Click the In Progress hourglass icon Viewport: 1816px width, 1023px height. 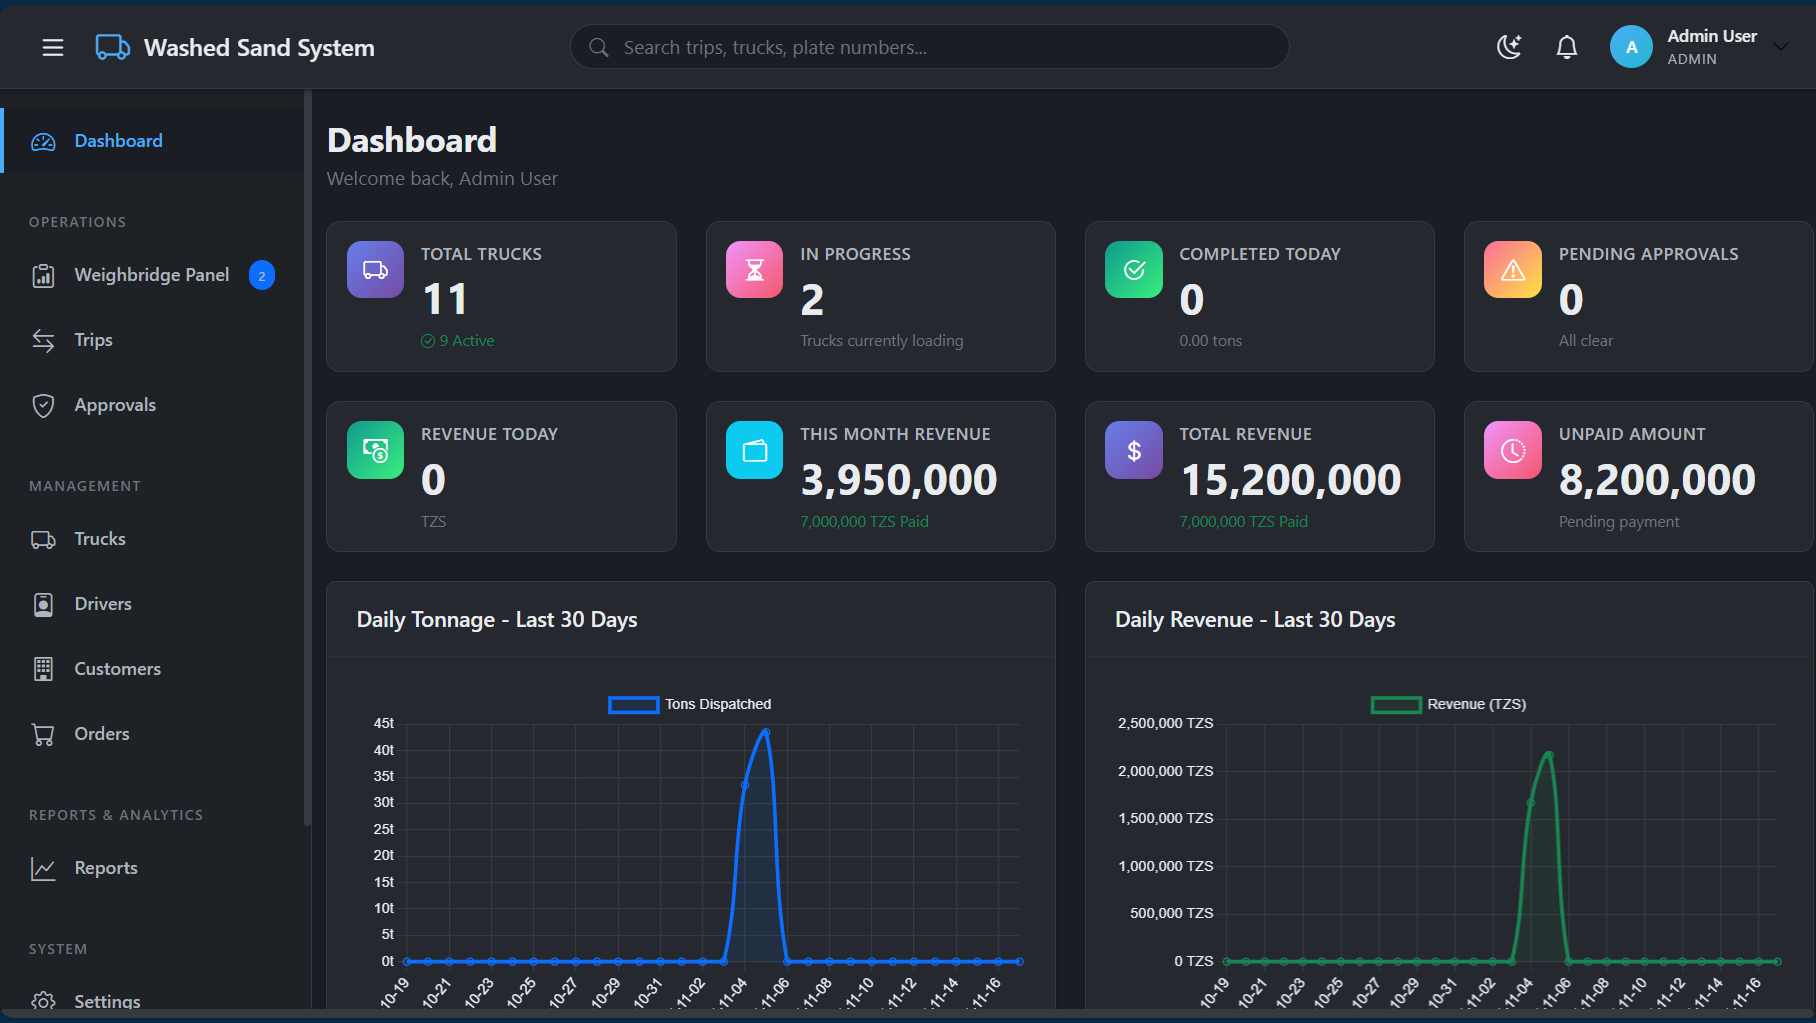click(755, 270)
